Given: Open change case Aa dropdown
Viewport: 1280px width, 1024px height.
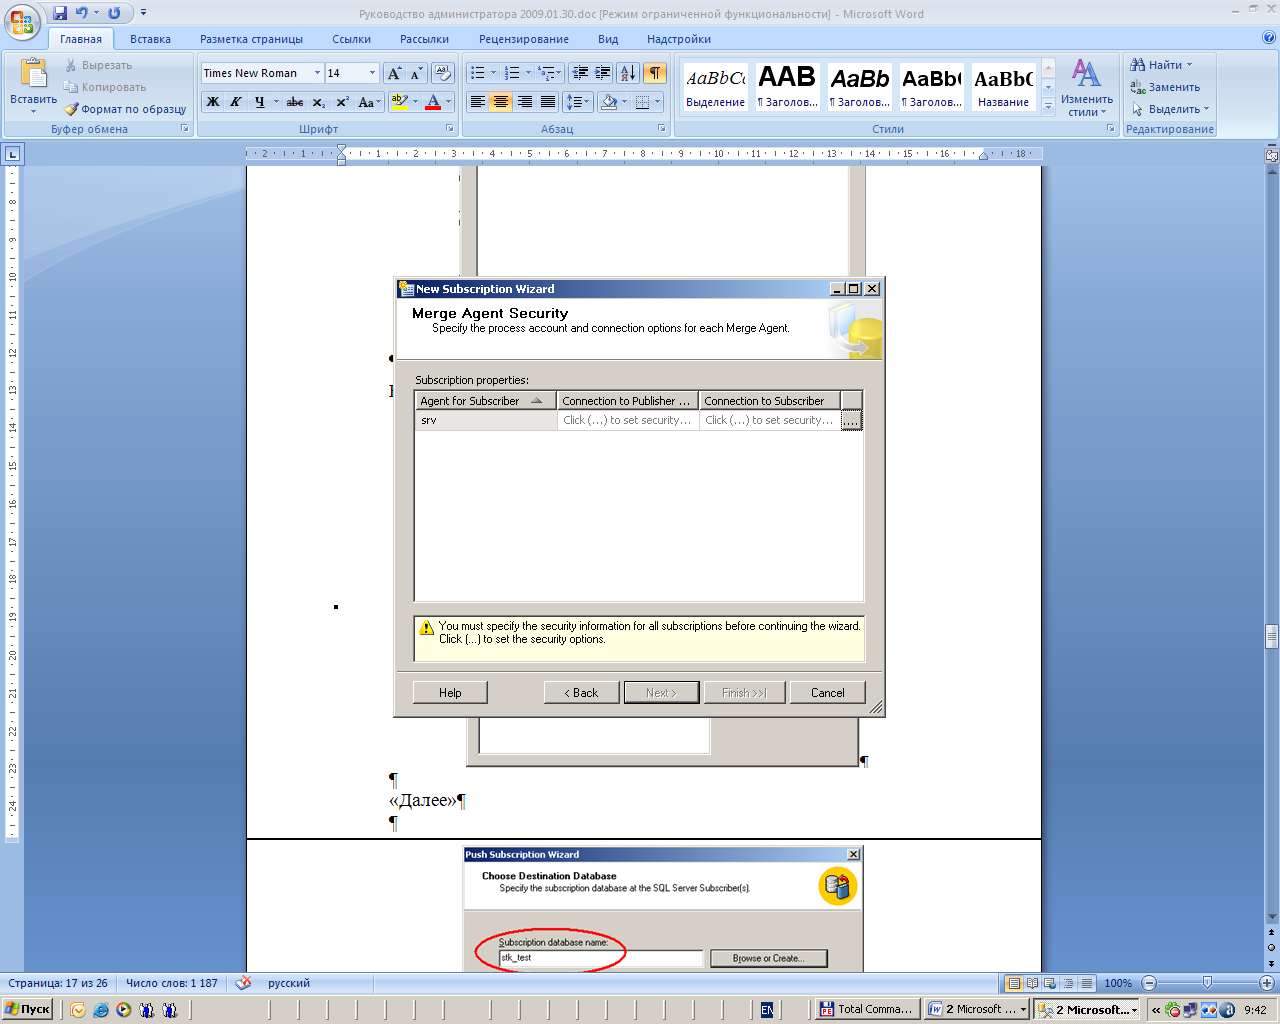Looking at the screenshot, I should coord(369,102).
